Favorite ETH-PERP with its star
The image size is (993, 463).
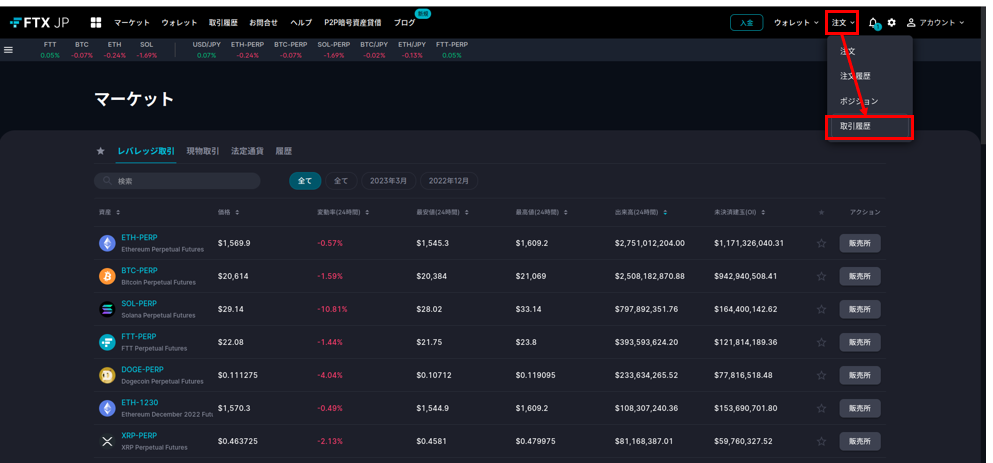[821, 243]
